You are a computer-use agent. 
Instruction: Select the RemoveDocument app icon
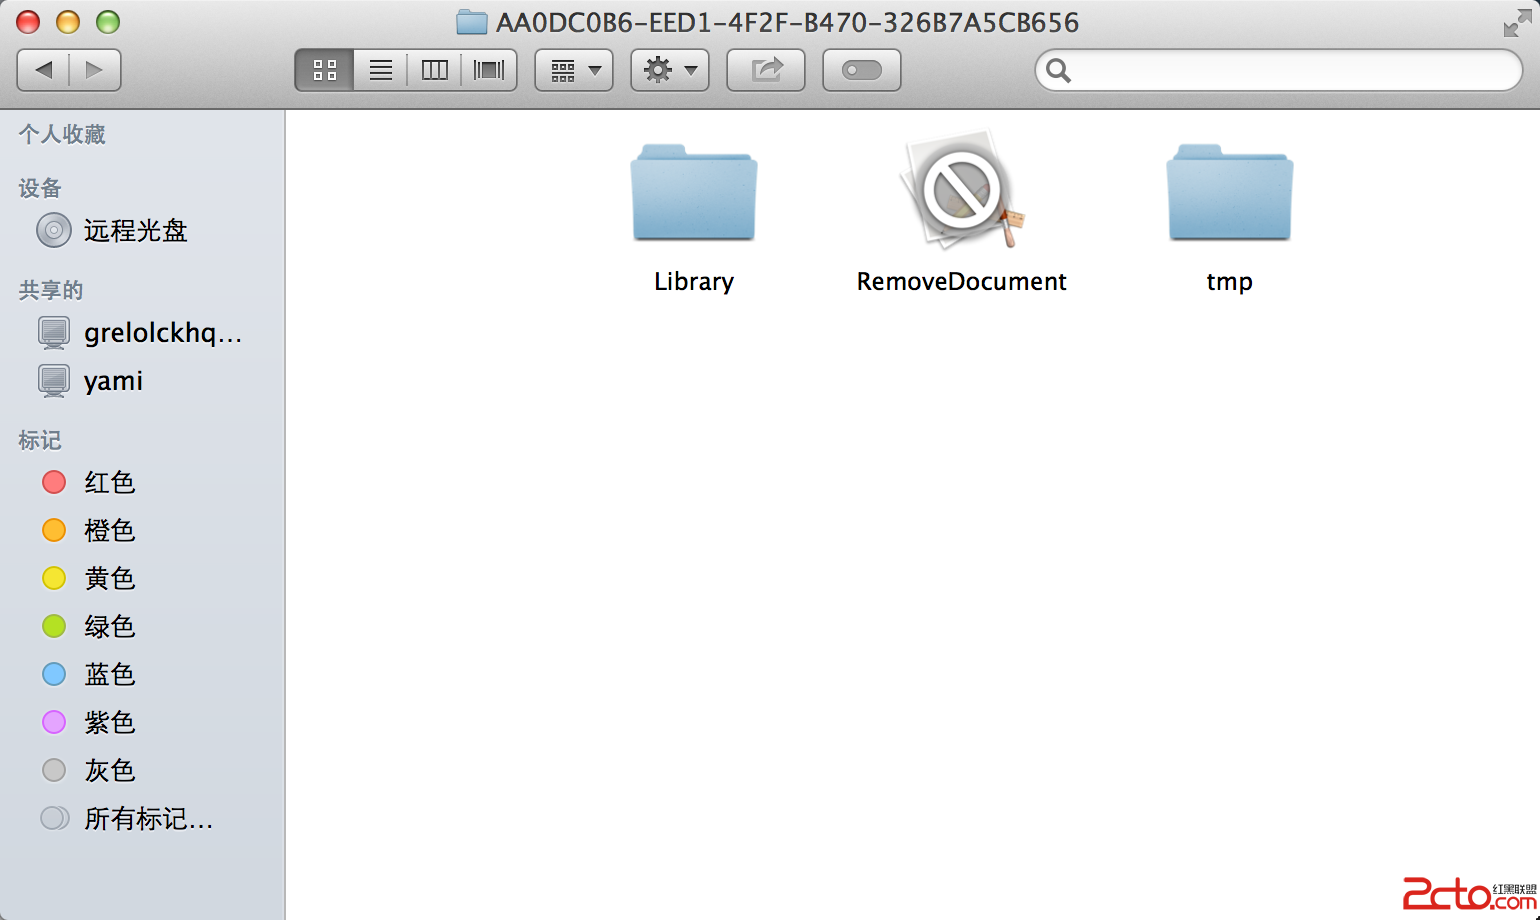(x=962, y=190)
